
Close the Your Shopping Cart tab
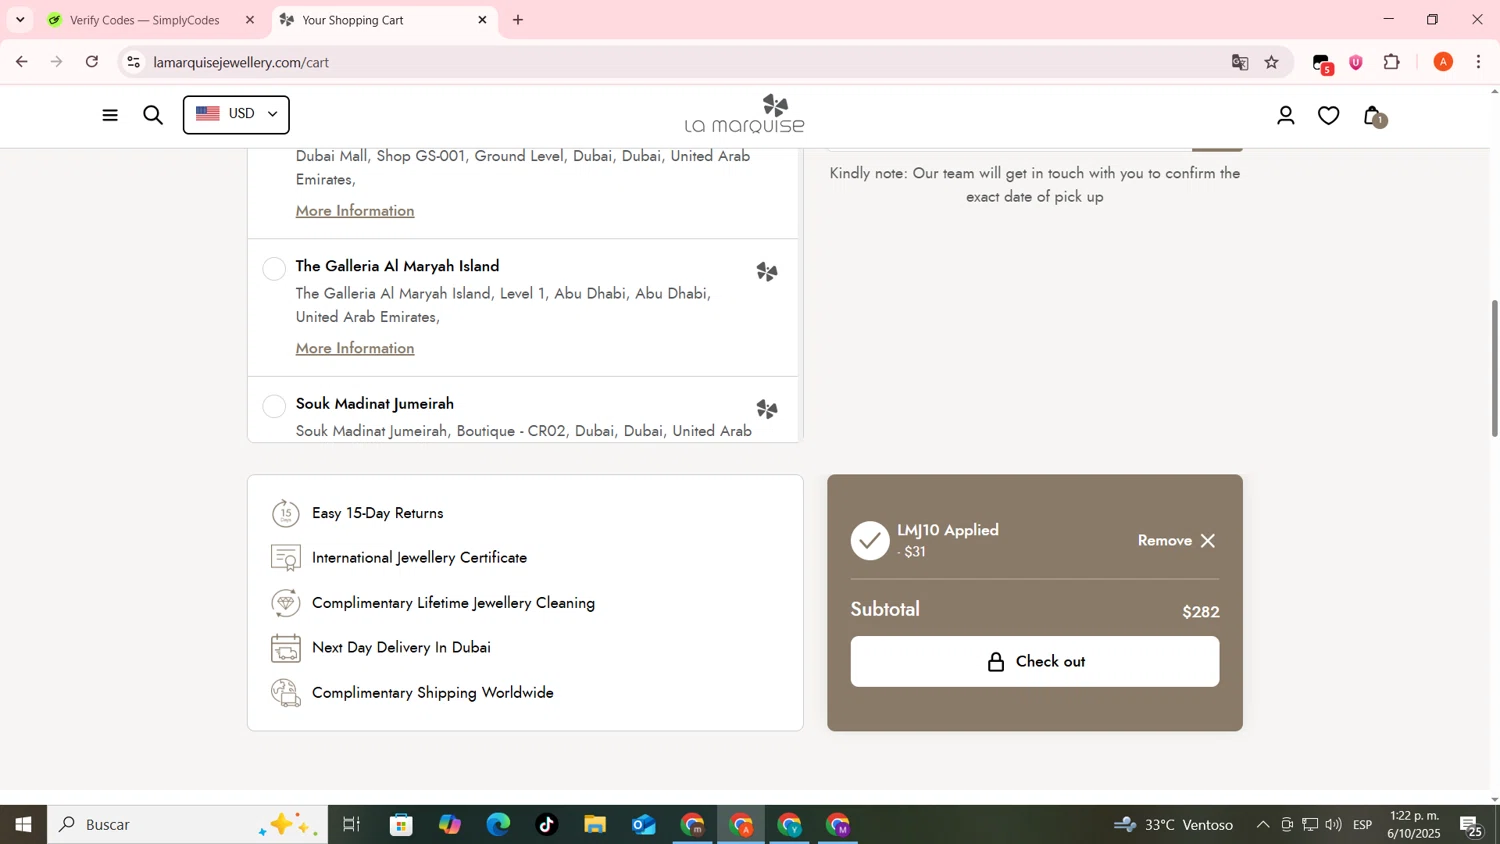[x=482, y=20]
